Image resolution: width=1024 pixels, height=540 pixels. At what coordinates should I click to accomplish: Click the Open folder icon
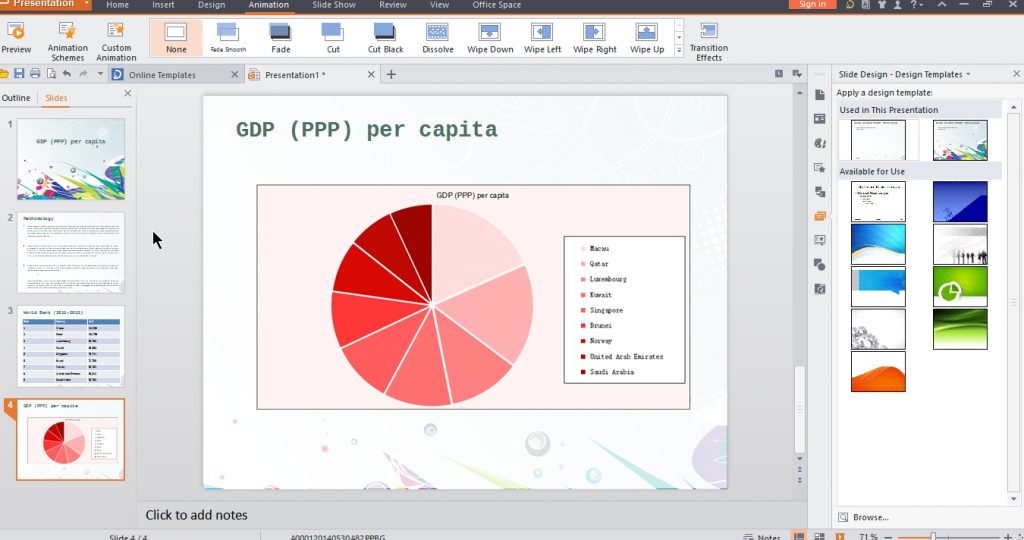[4, 74]
